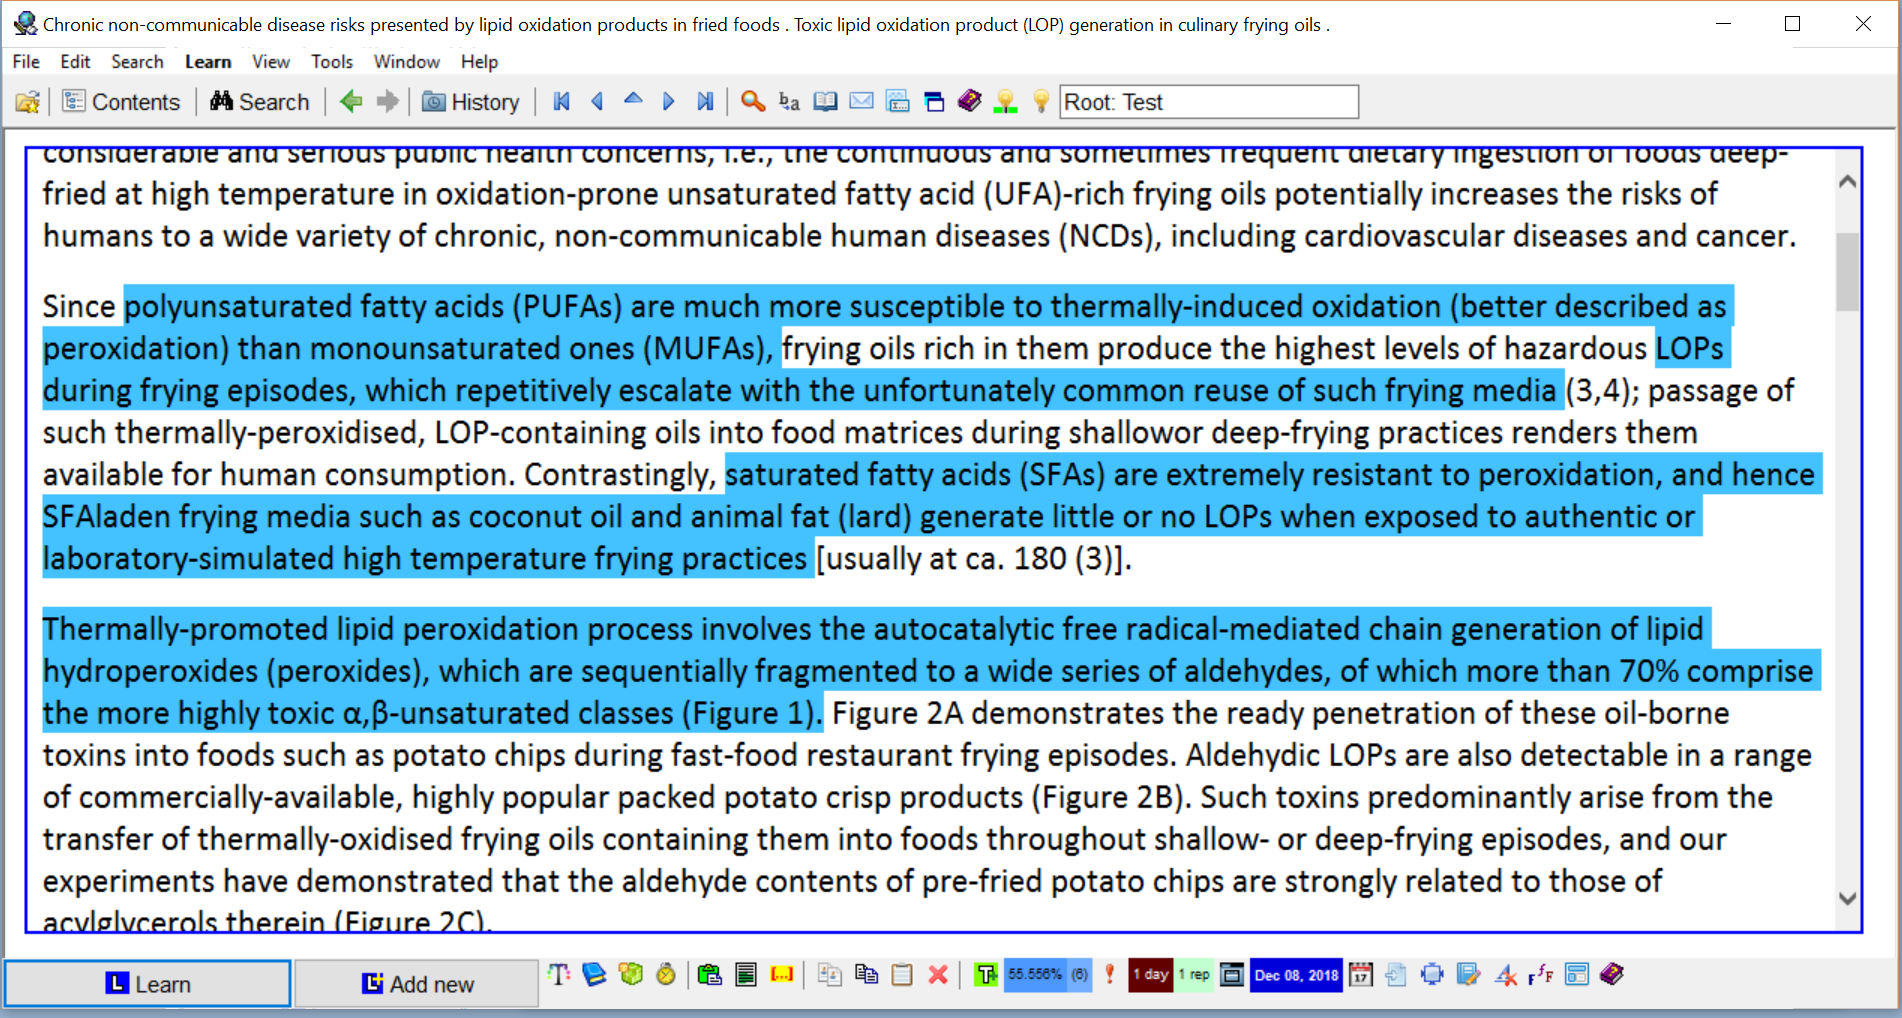Click the green cube icon

630,974
